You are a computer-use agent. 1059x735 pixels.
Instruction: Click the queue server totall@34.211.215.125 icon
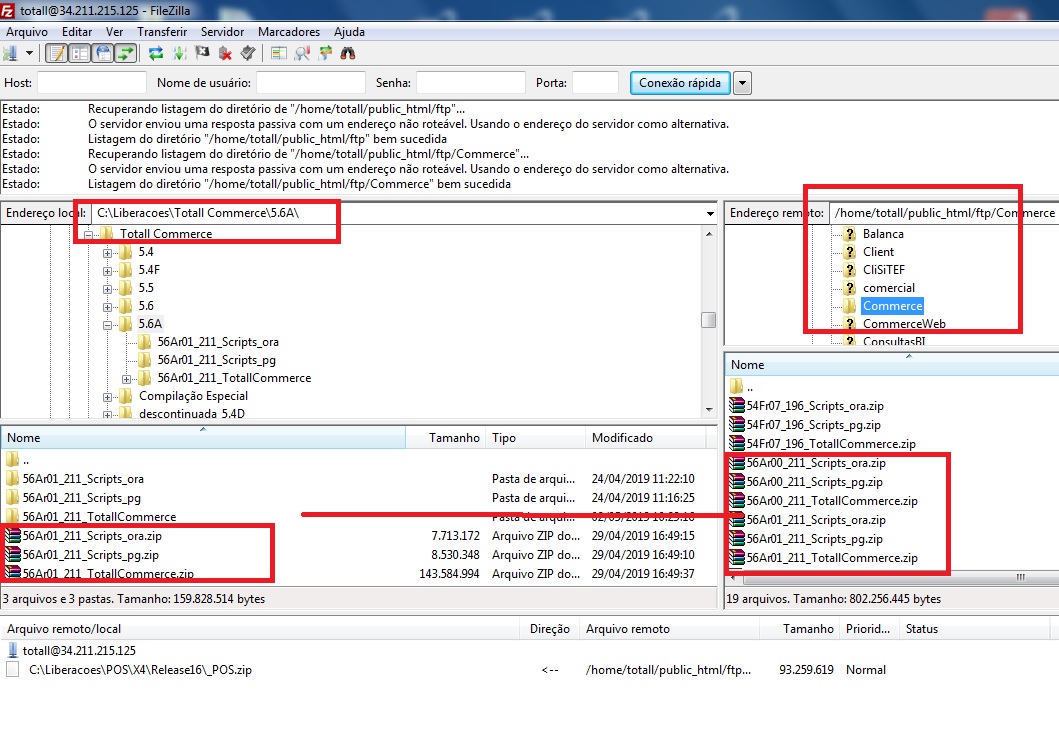[x=13, y=651]
